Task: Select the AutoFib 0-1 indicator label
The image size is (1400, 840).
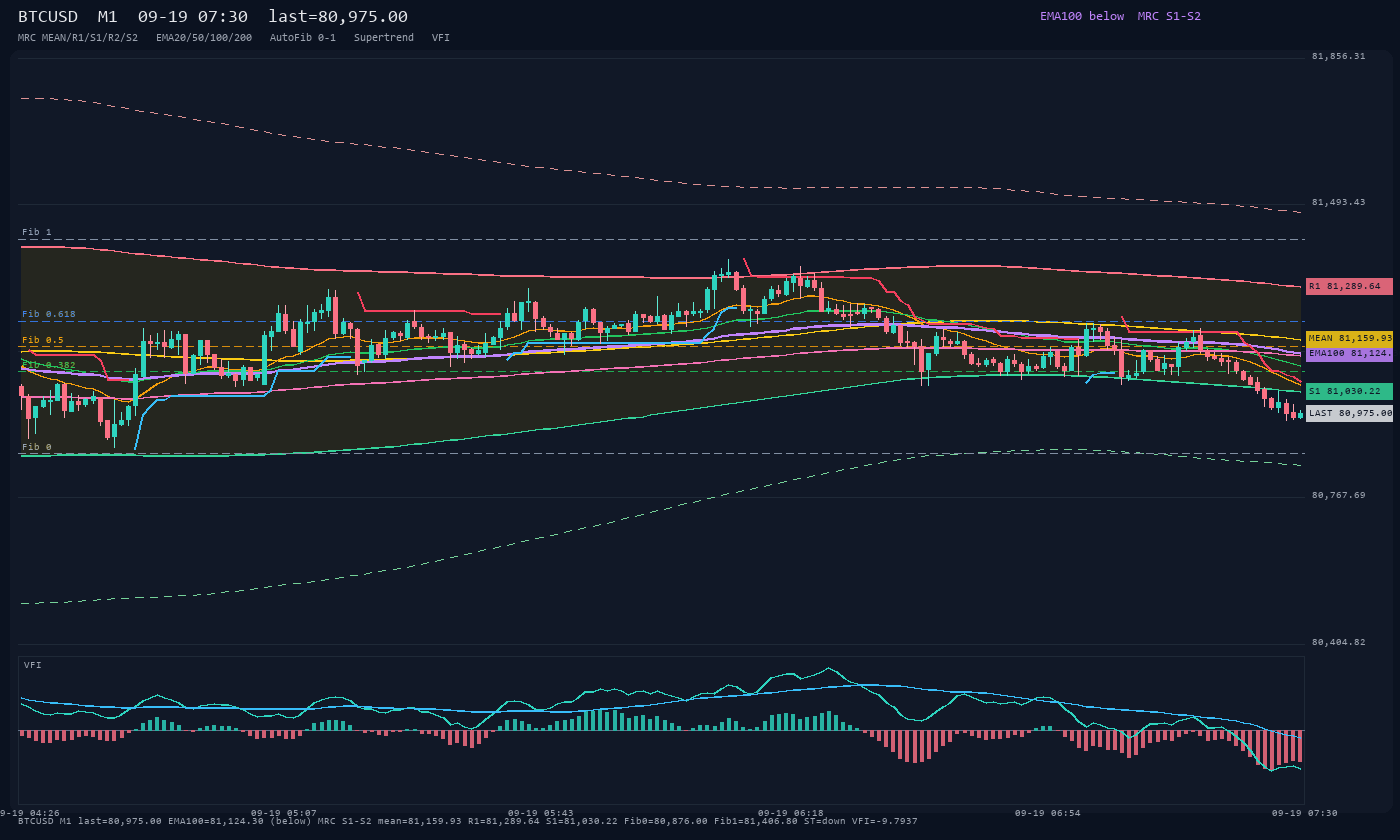Action: [303, 37]
